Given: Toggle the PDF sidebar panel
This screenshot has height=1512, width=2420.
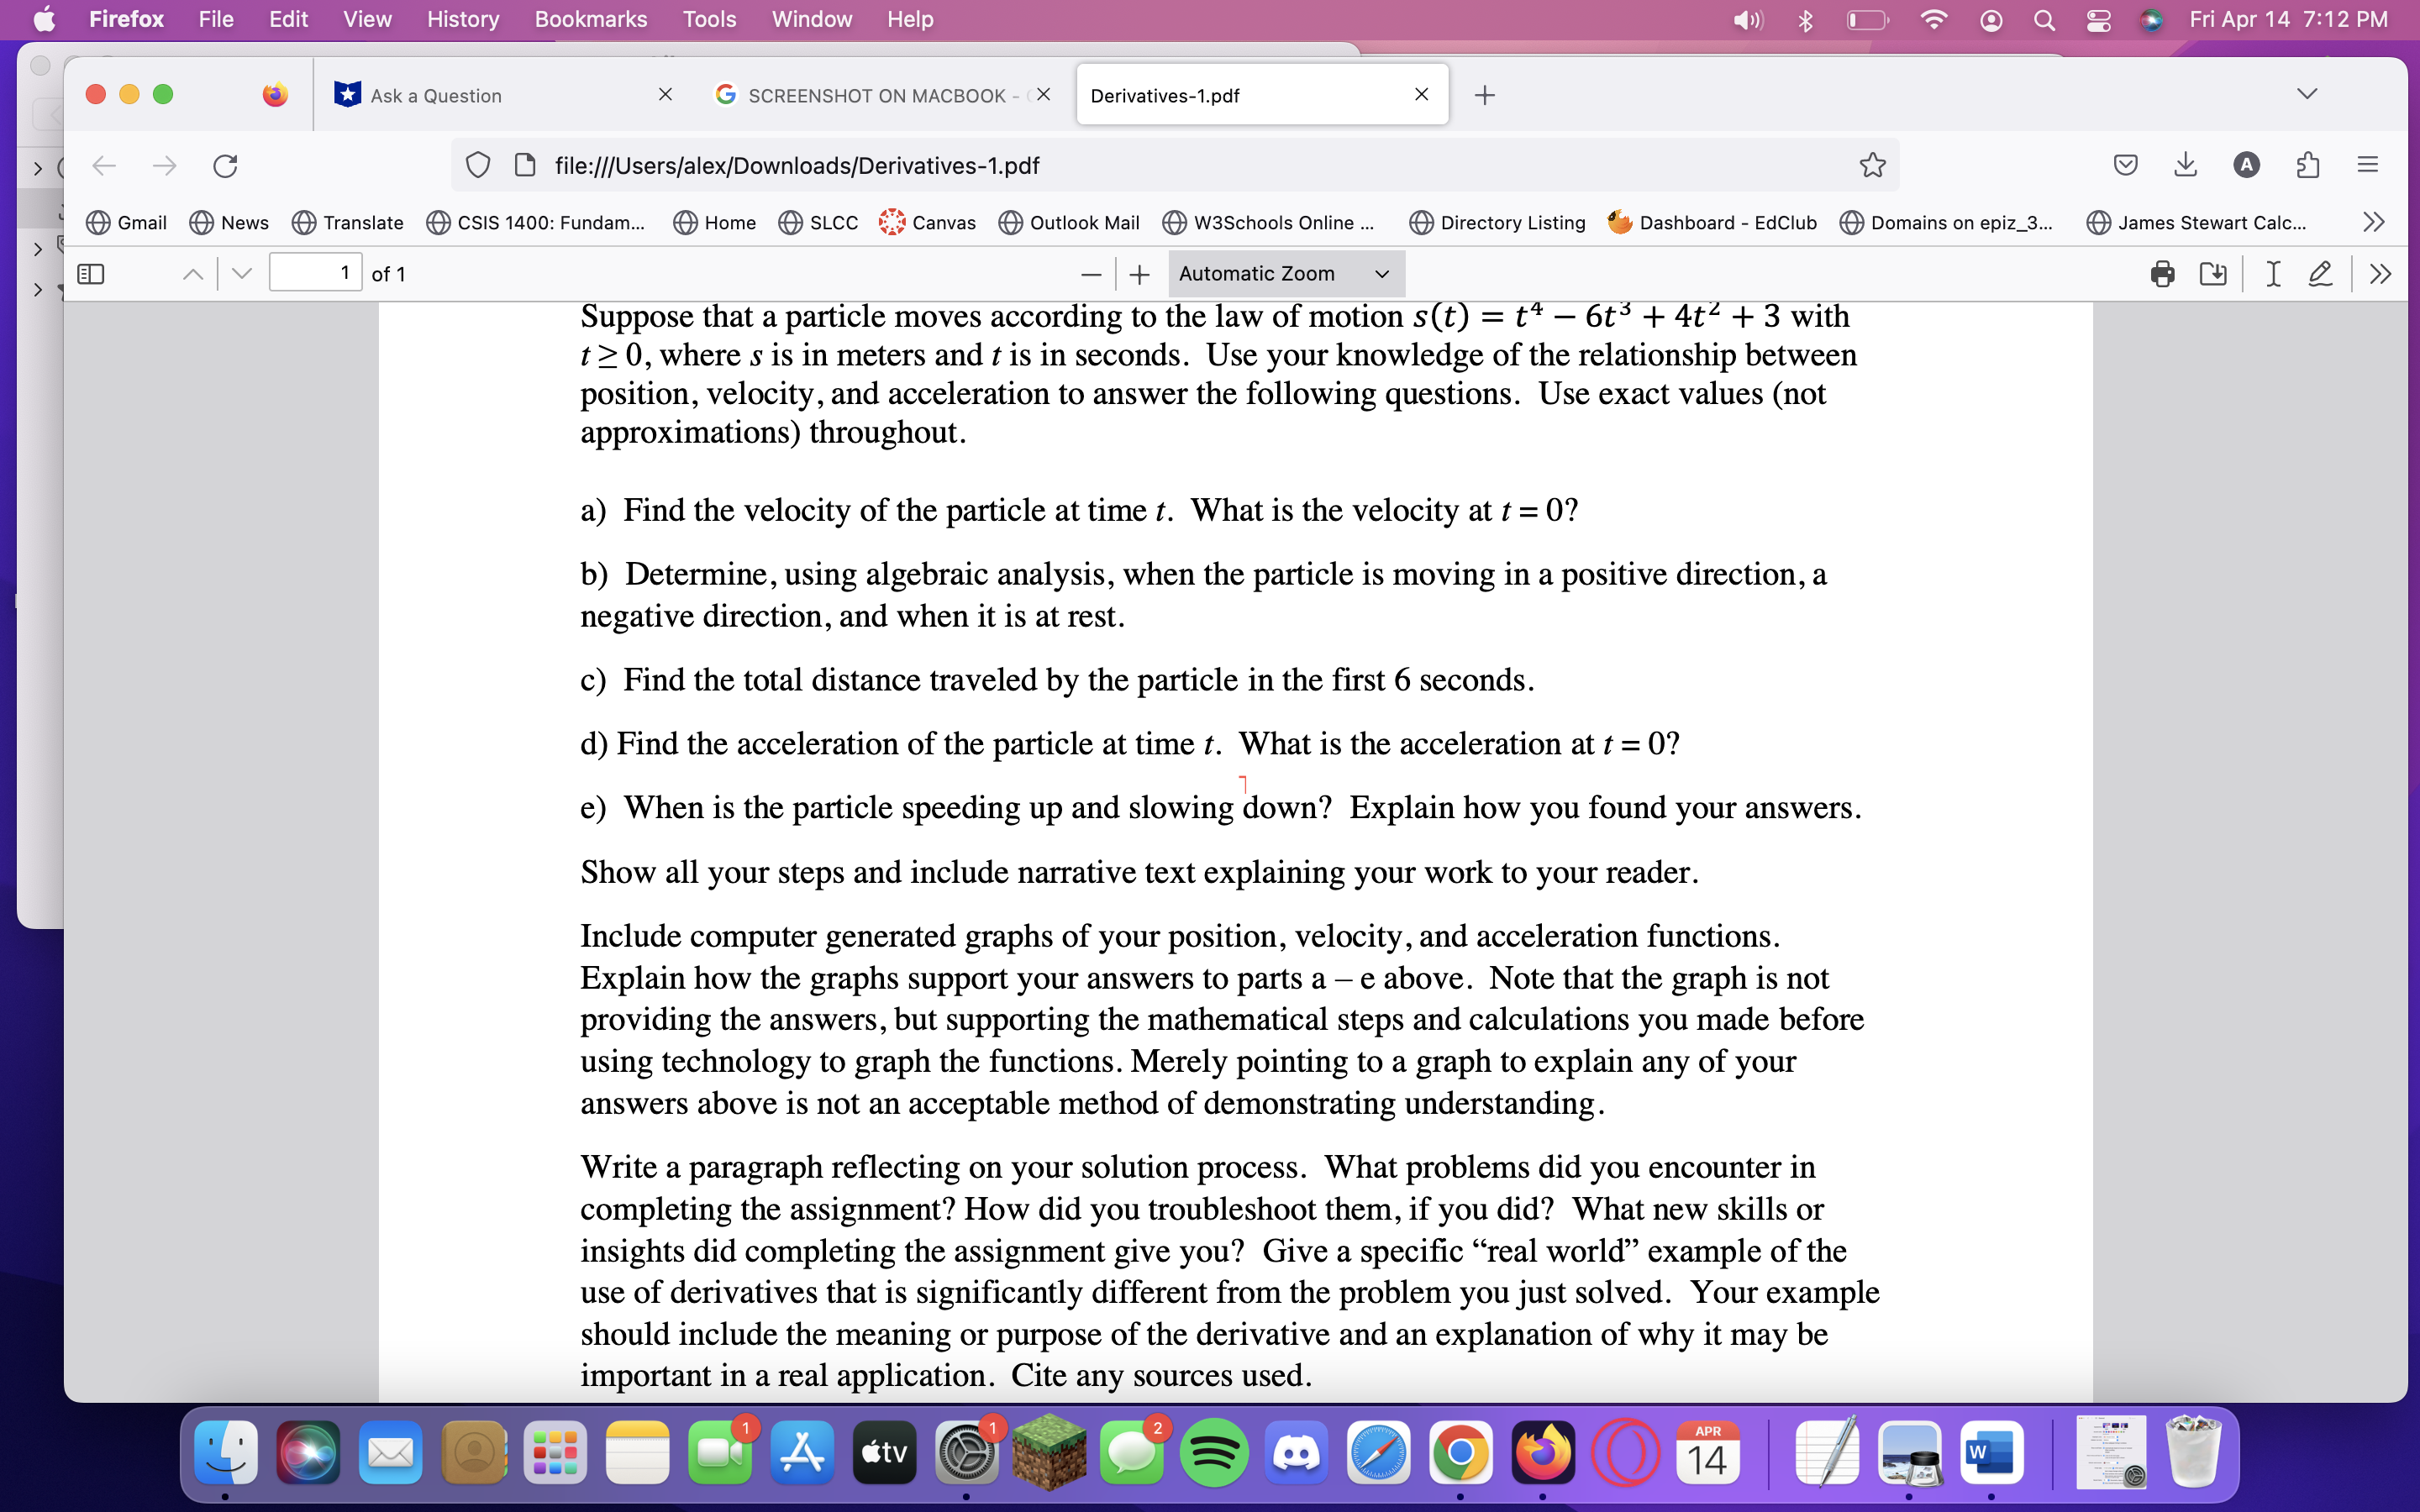Looking at the screenshot, I should pyautogui.click(x=91, y=273).
